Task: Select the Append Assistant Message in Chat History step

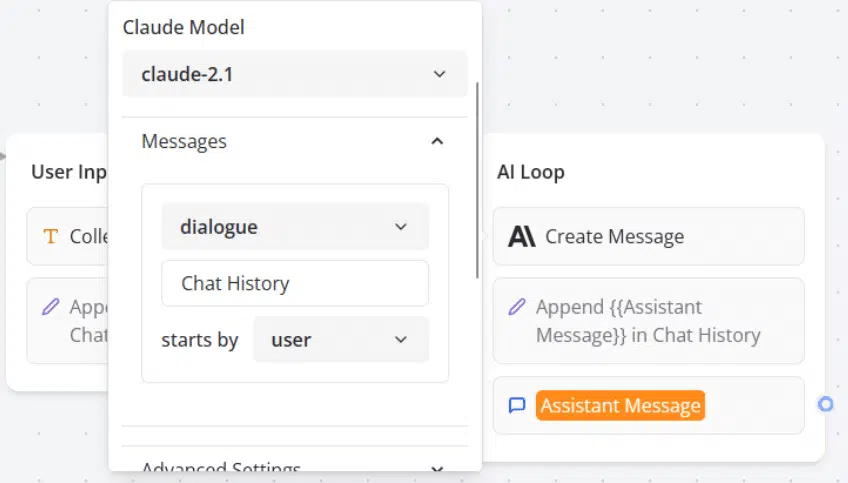Action: [x=648, y=321]
